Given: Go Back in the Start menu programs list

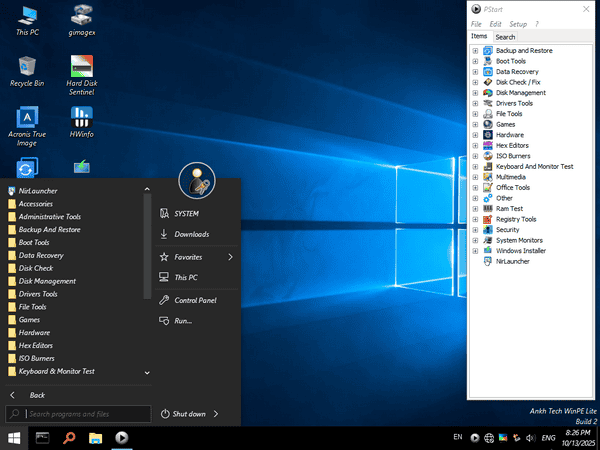Looking at the screenshot, I should [x=36, y=395].
